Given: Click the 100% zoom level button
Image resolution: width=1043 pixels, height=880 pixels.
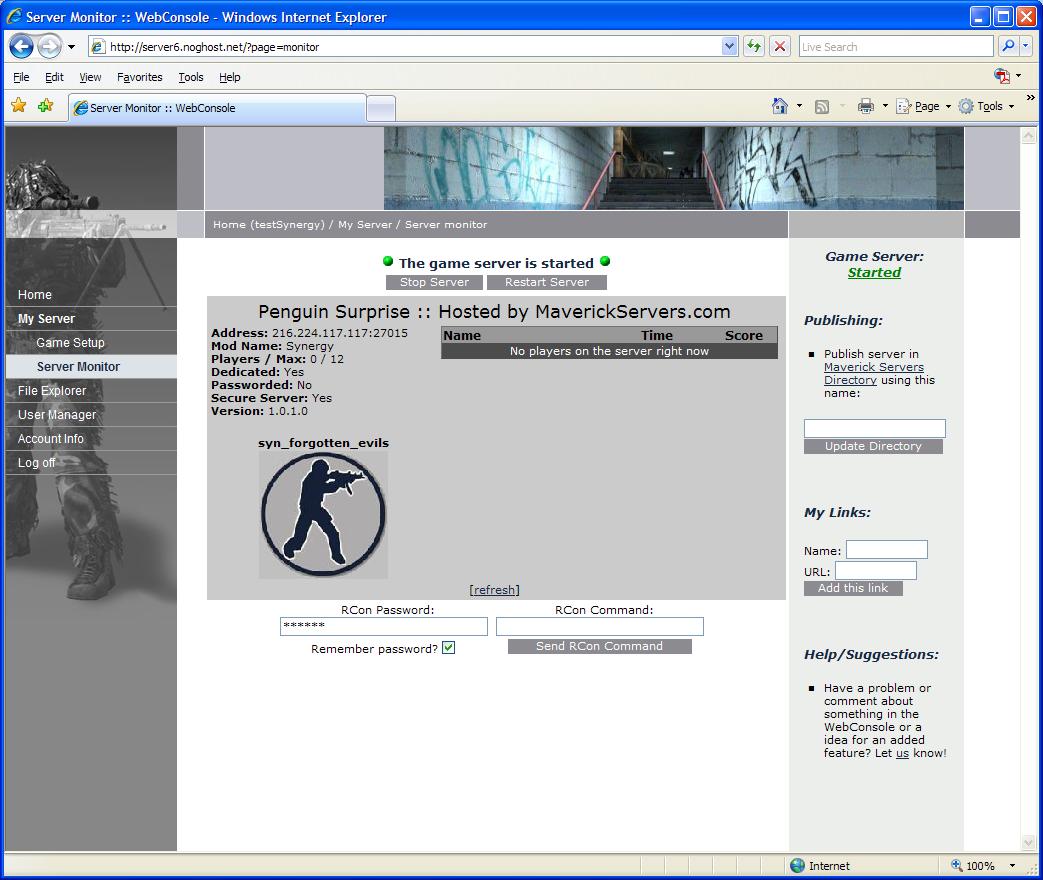Looking at the screenshot, I should coord(974,865).
